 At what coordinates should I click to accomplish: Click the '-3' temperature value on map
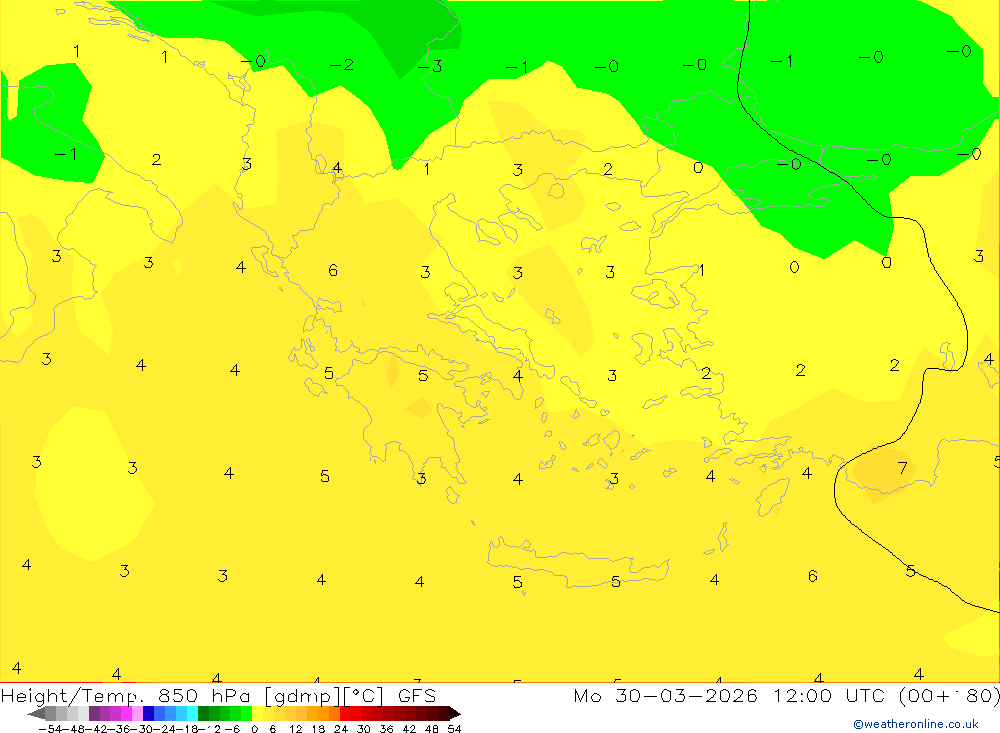(x=430, y=66)
